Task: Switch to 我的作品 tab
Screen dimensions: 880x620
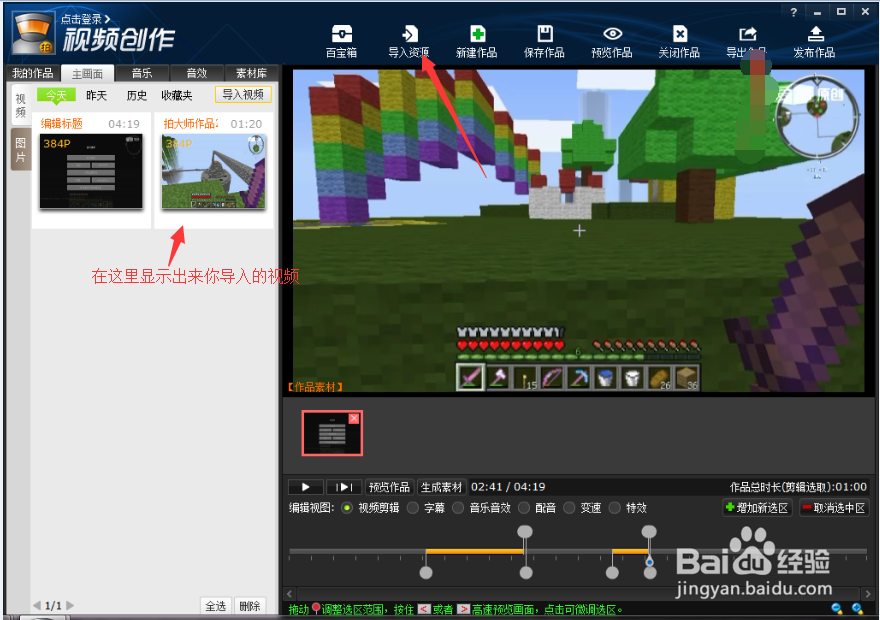Action: pos(33,74)
